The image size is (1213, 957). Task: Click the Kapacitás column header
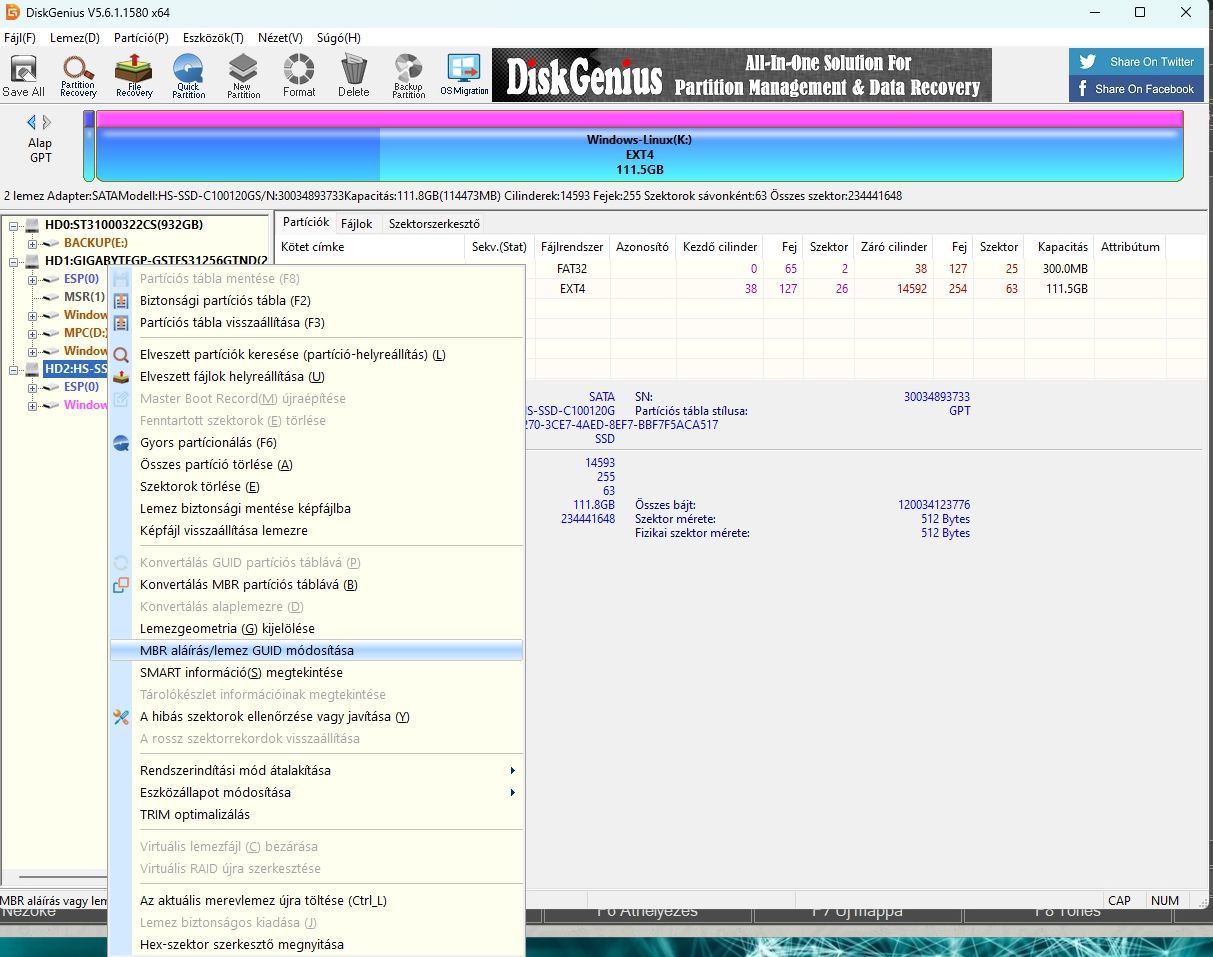coord(1062,247)
